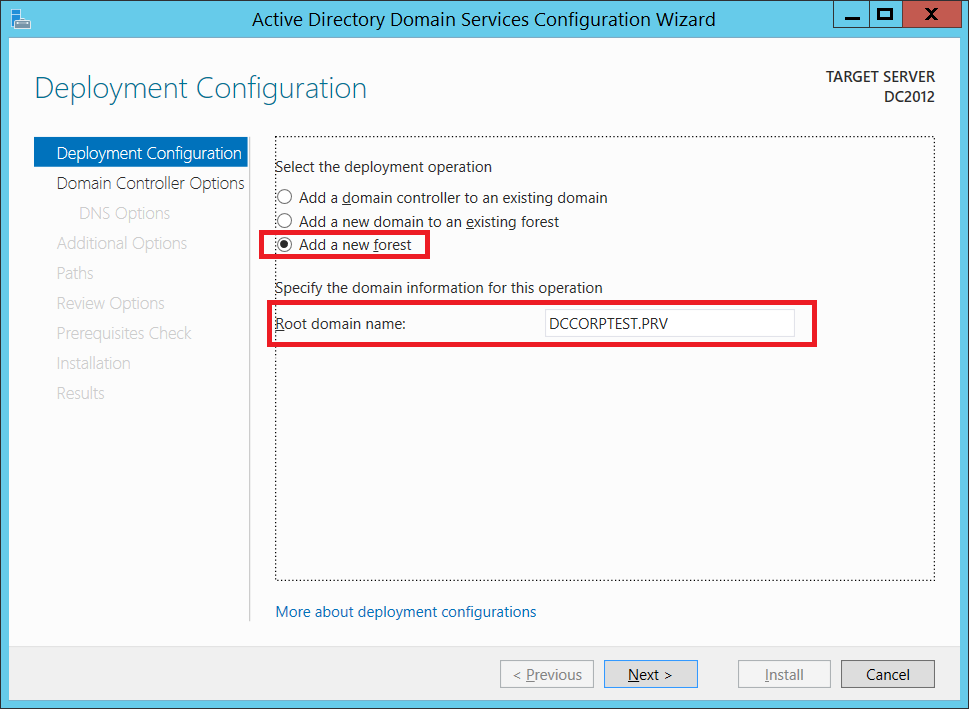Minimize the configuration wizard window
The image size is (969, 709).
pyautogui.click(x=852, y=15)
